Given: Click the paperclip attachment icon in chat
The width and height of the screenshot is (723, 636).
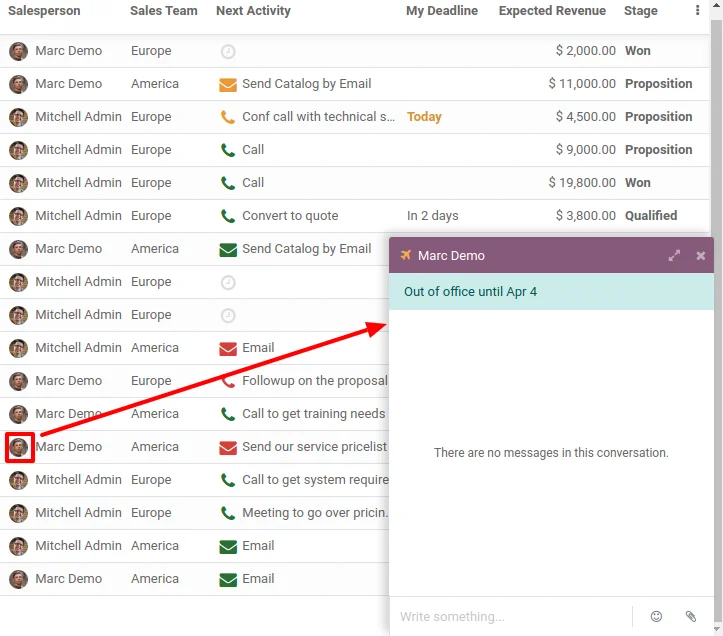Looking at the screenshot, I should 690,616.
